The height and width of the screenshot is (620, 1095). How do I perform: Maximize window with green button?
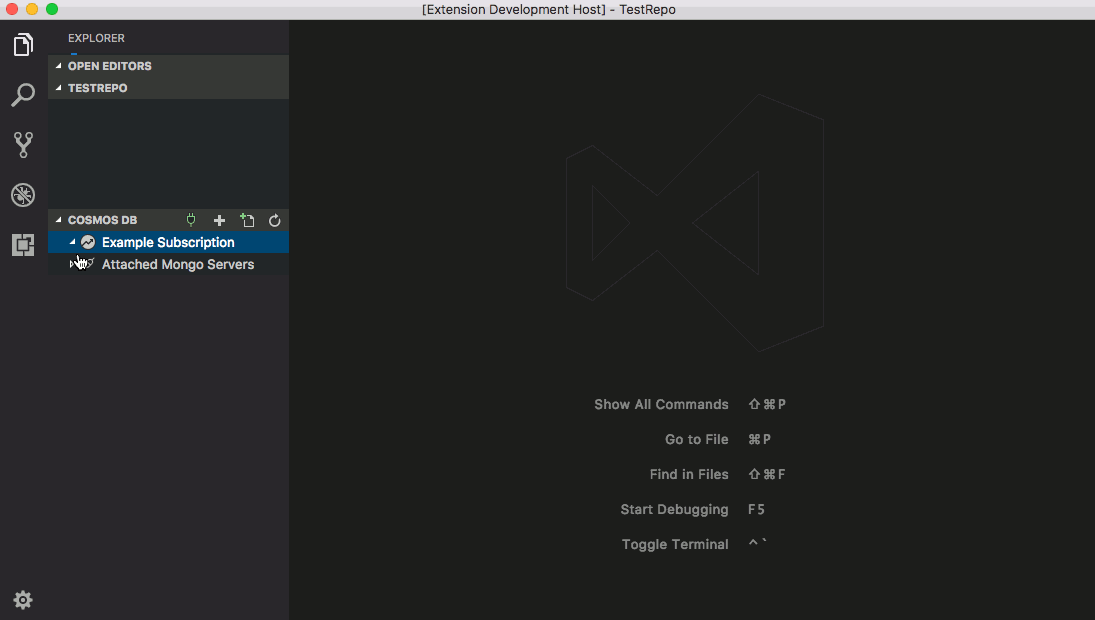coord(52,9)
